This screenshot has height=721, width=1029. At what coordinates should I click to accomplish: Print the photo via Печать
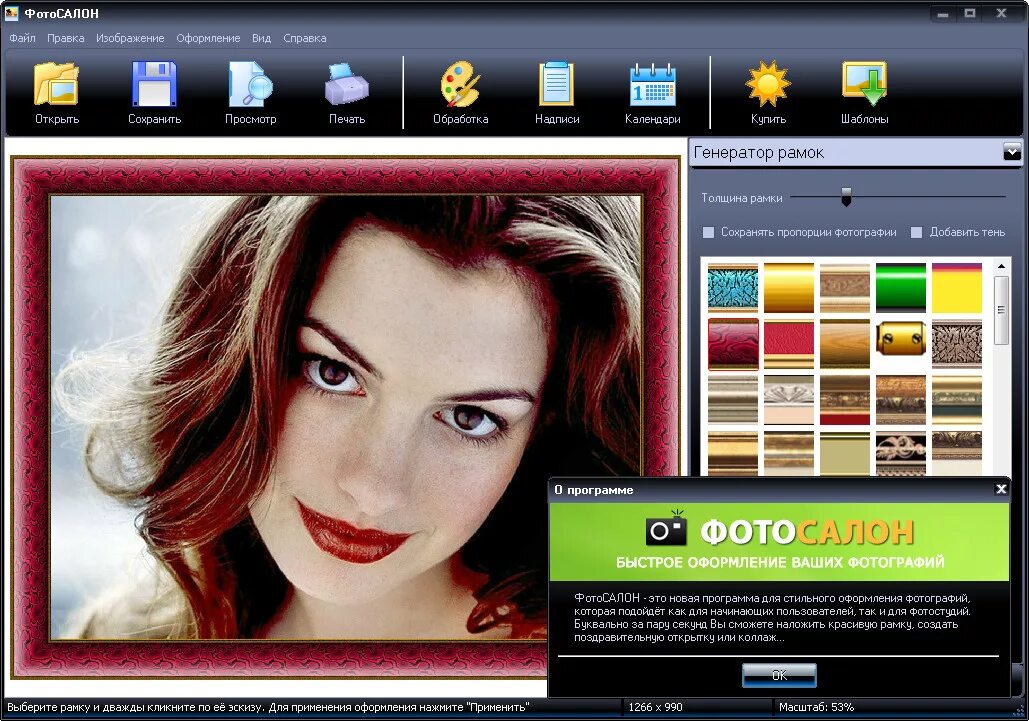[346, 92]
